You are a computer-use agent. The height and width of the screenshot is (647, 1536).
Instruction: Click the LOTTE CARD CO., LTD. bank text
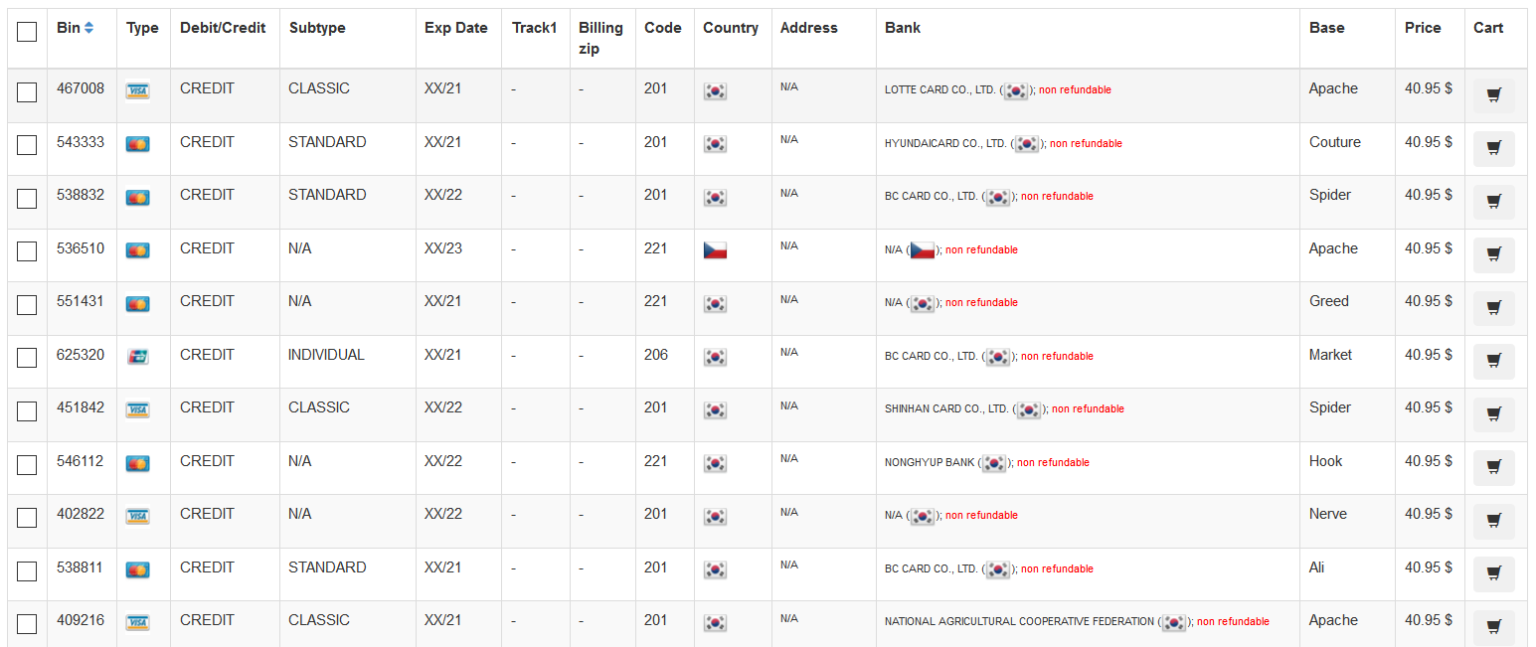(x=940, y=90)
